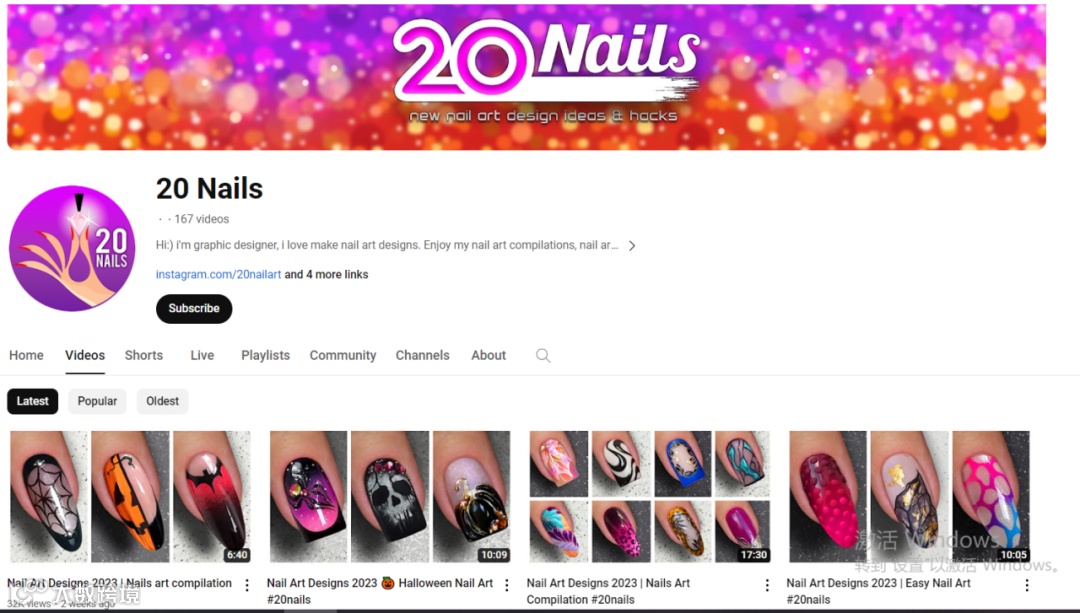Image resolution: width=1080 pixels, height=613 pixels.
Task: Open the instagram.com/20nailart link
Action: pyautogui.click(x=218, y=274)
